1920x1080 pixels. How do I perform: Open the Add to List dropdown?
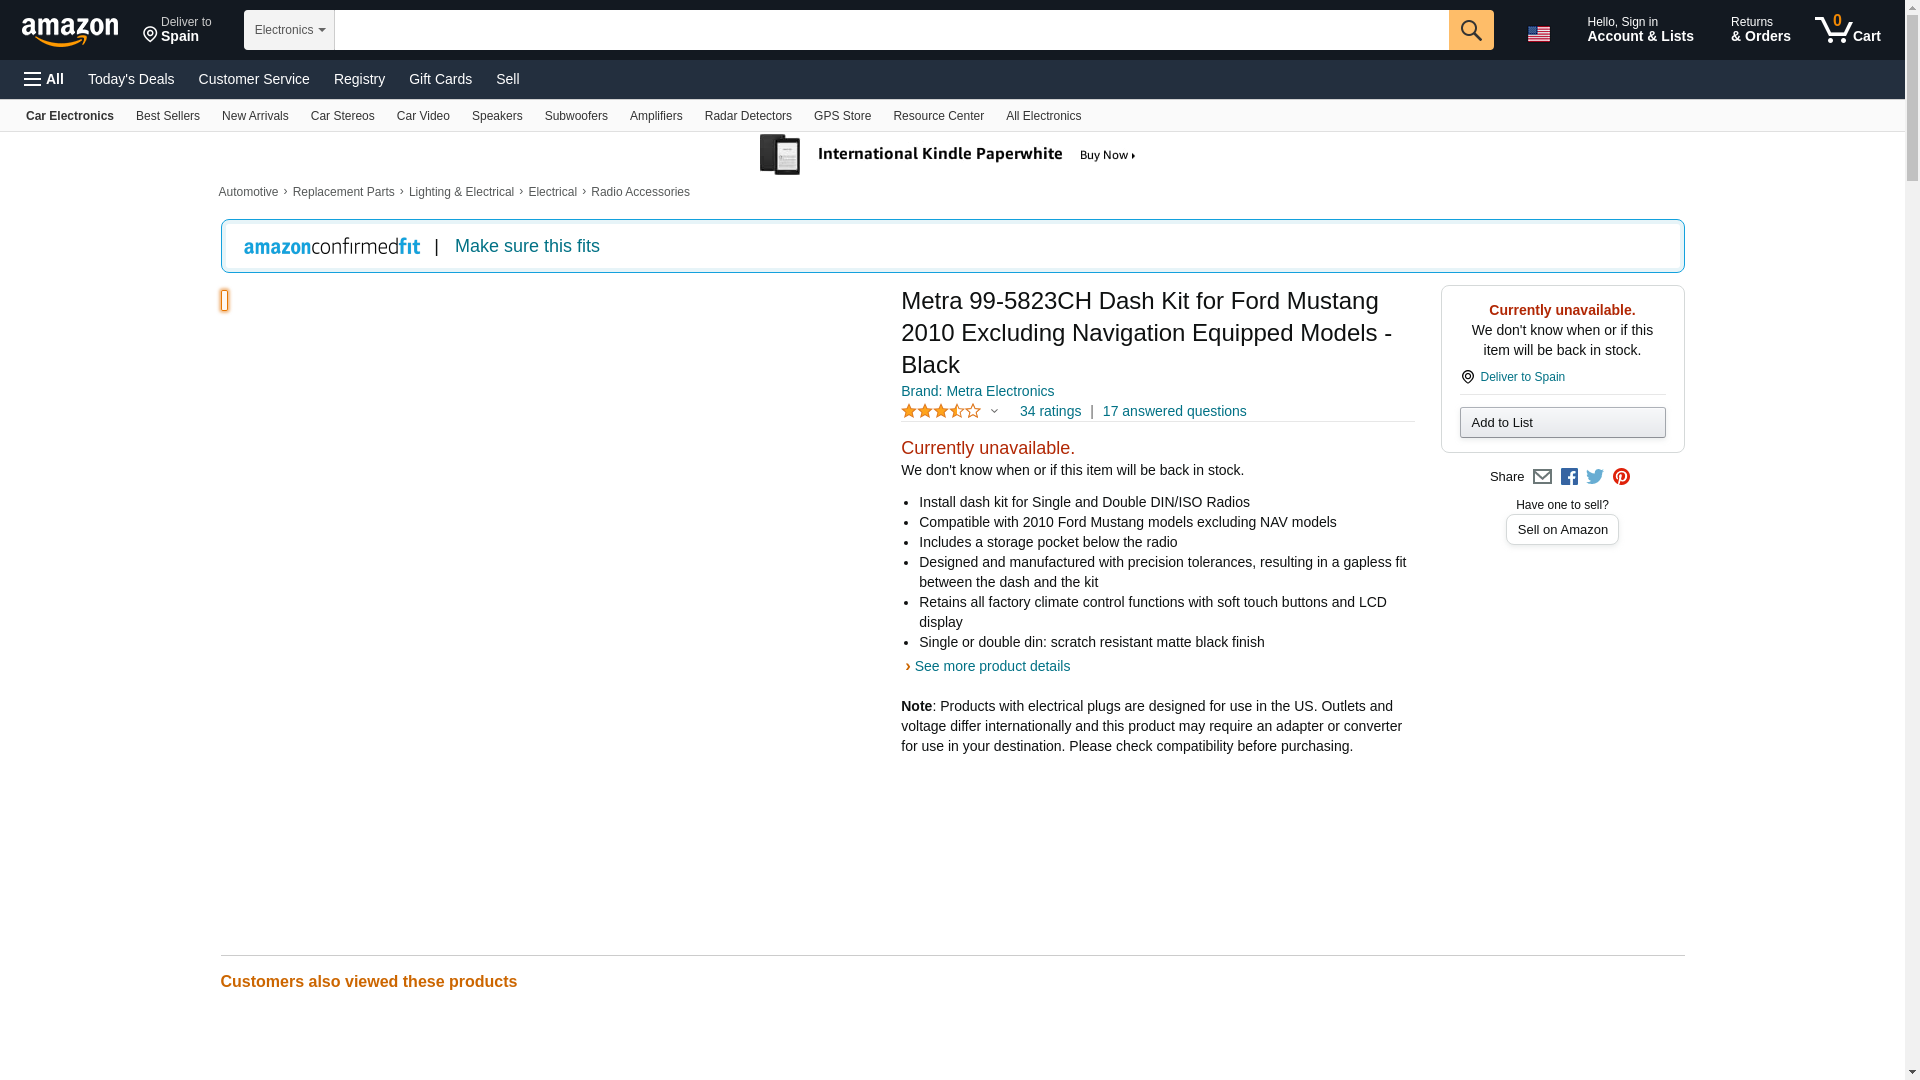(x=1561, y=423)
